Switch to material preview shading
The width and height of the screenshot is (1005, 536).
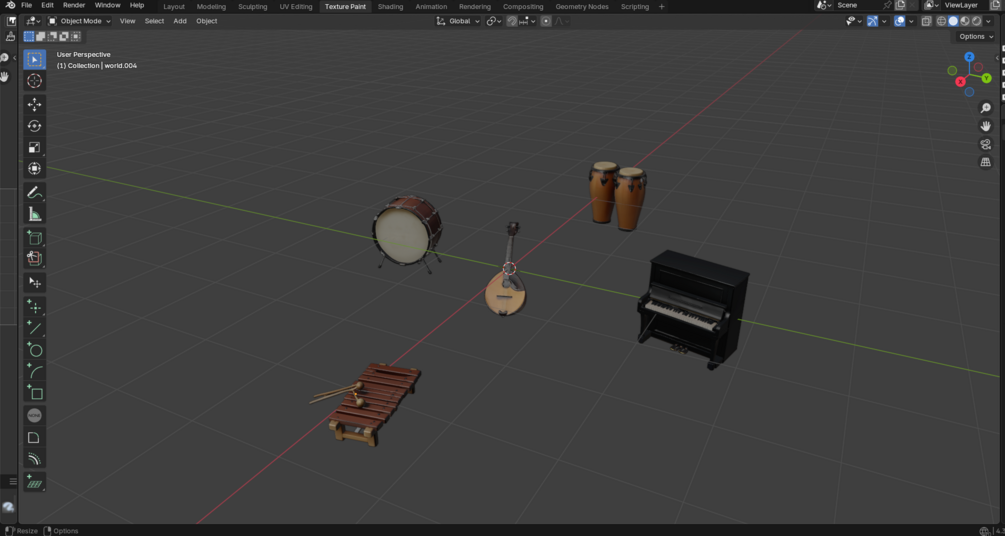965,21
